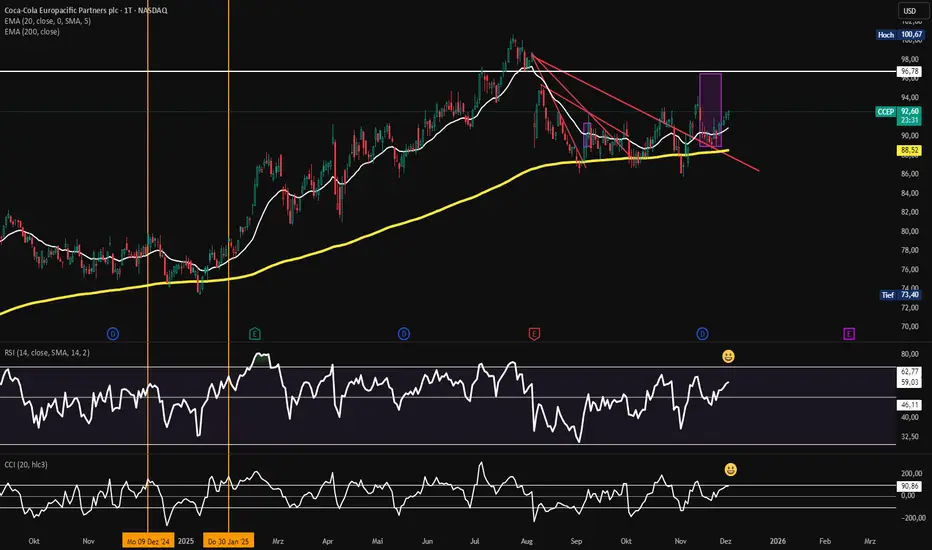The image size is (932, 550).
Task: Click the yellow 88,52 EMA price label
Action: 909,150
